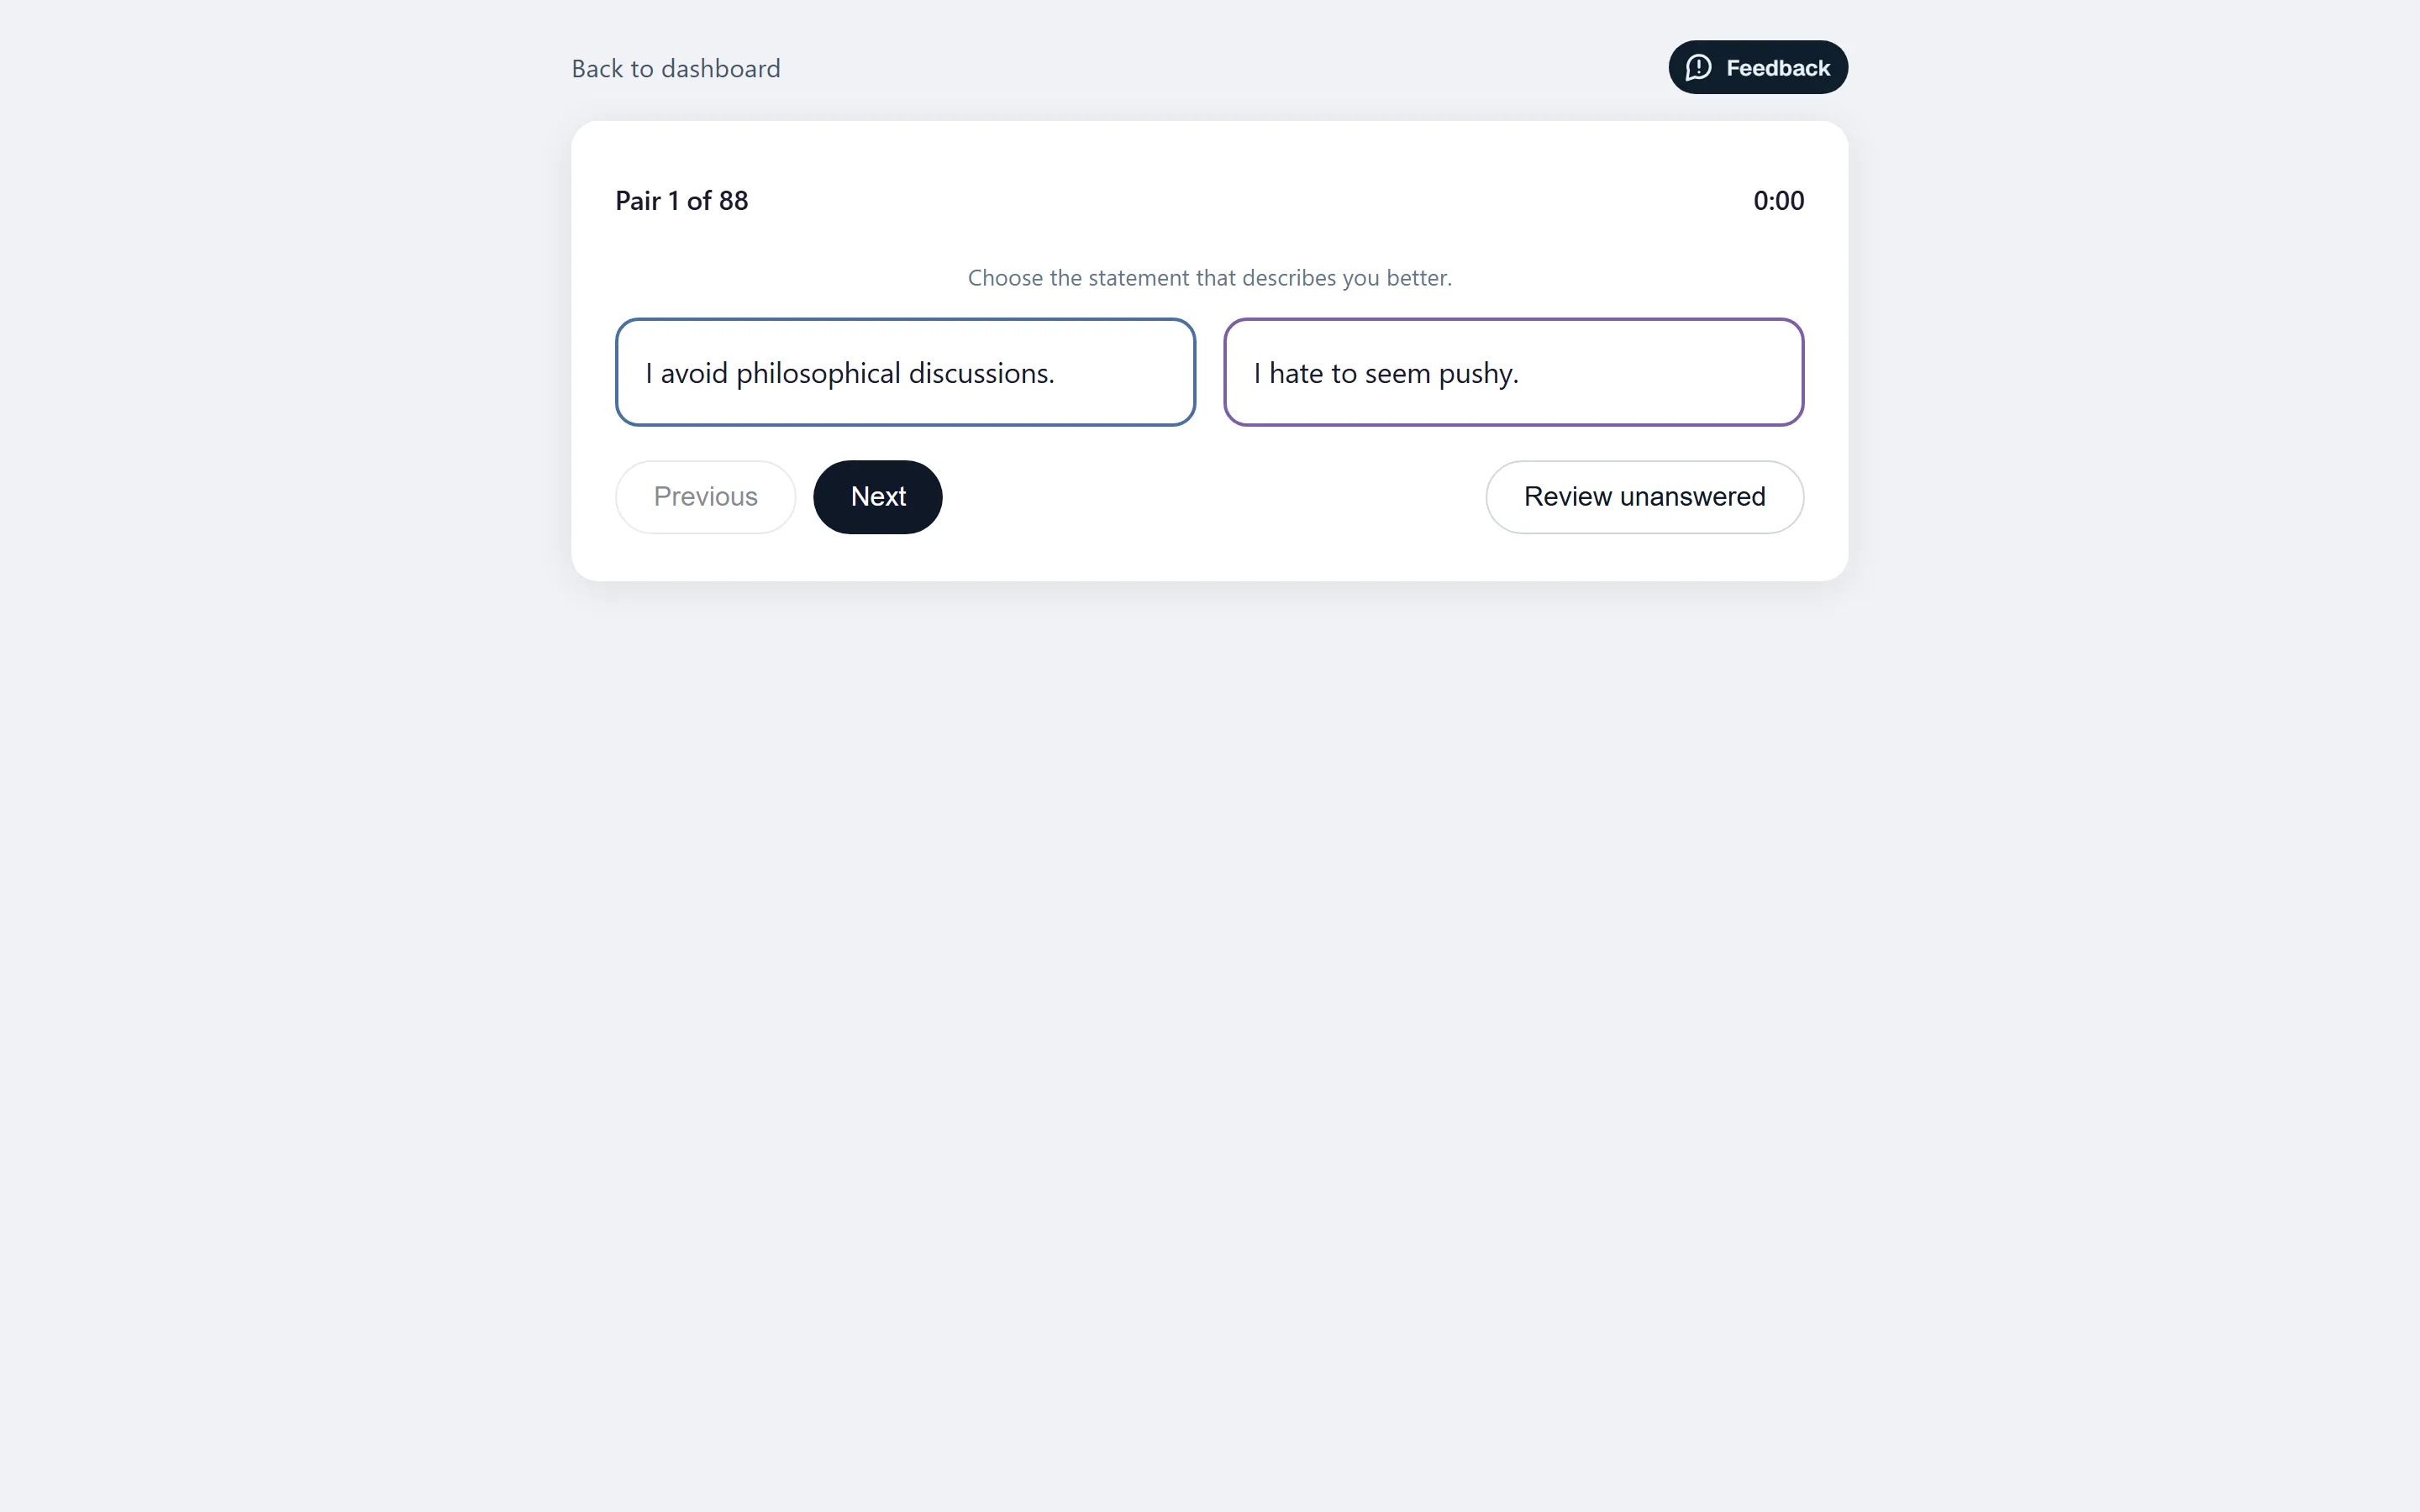Image resolution: width=2420 pixels, height=1512 pixels.
Task: Click the Previous button
Action: tap(705, 497)
